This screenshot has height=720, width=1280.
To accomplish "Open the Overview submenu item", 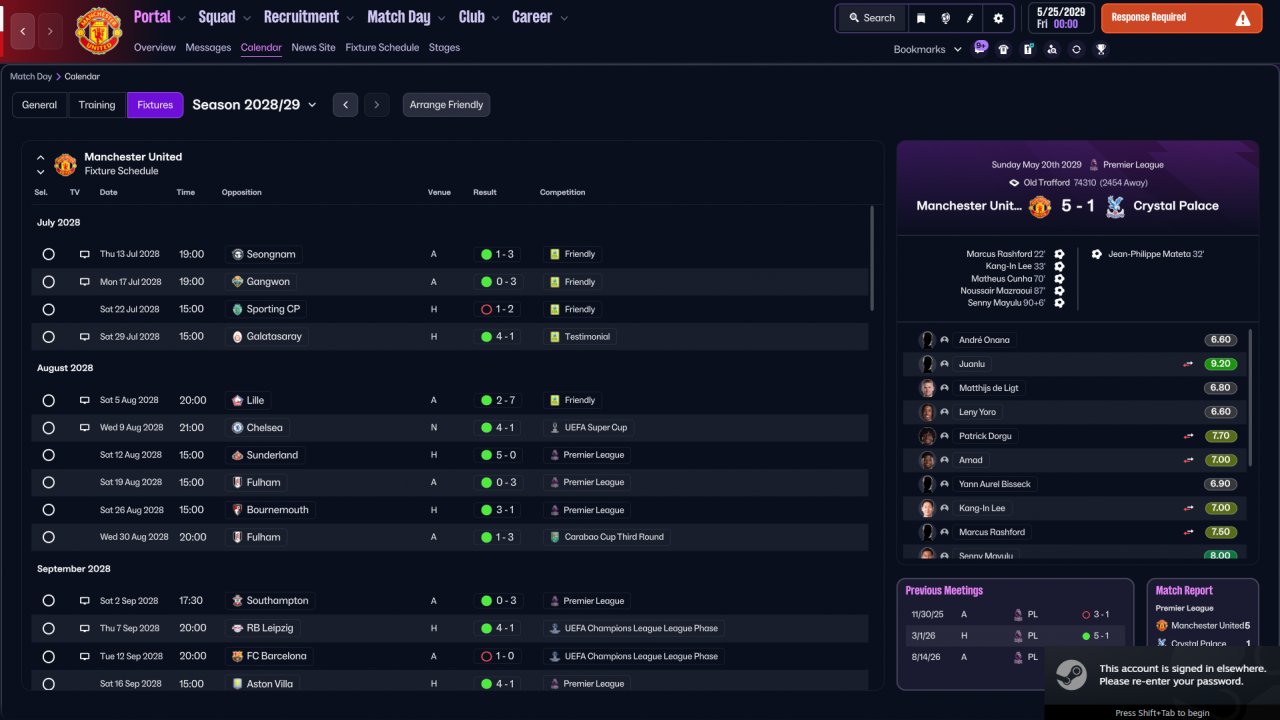I will click(x=154, y=48).
